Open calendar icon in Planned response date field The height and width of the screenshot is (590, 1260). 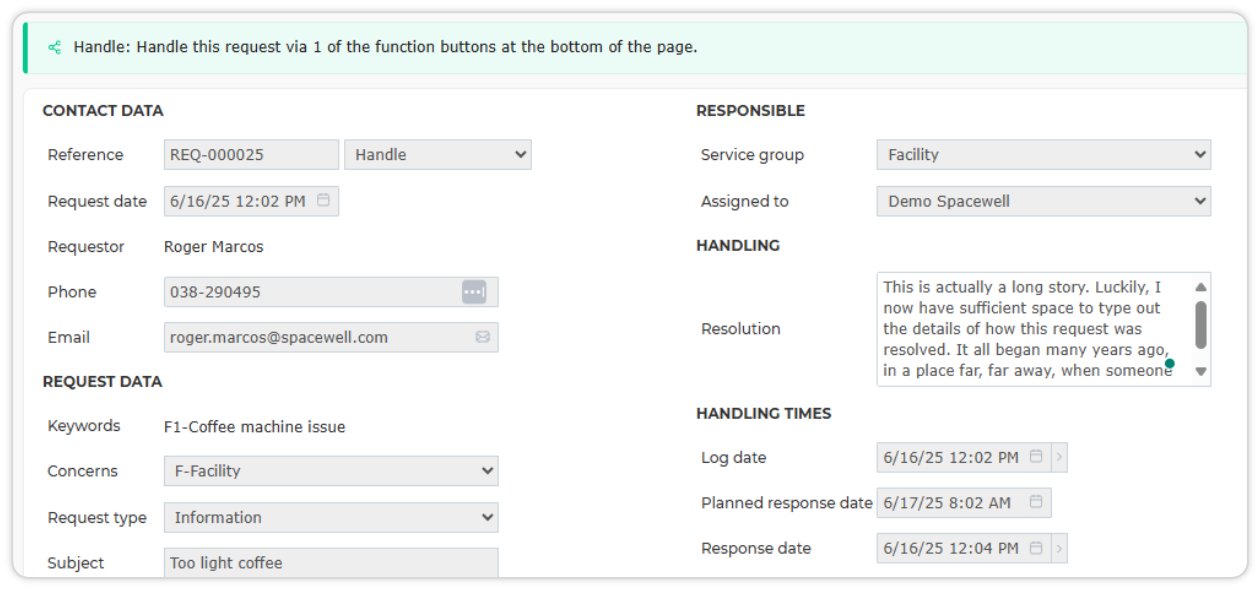pos(1036,502)
